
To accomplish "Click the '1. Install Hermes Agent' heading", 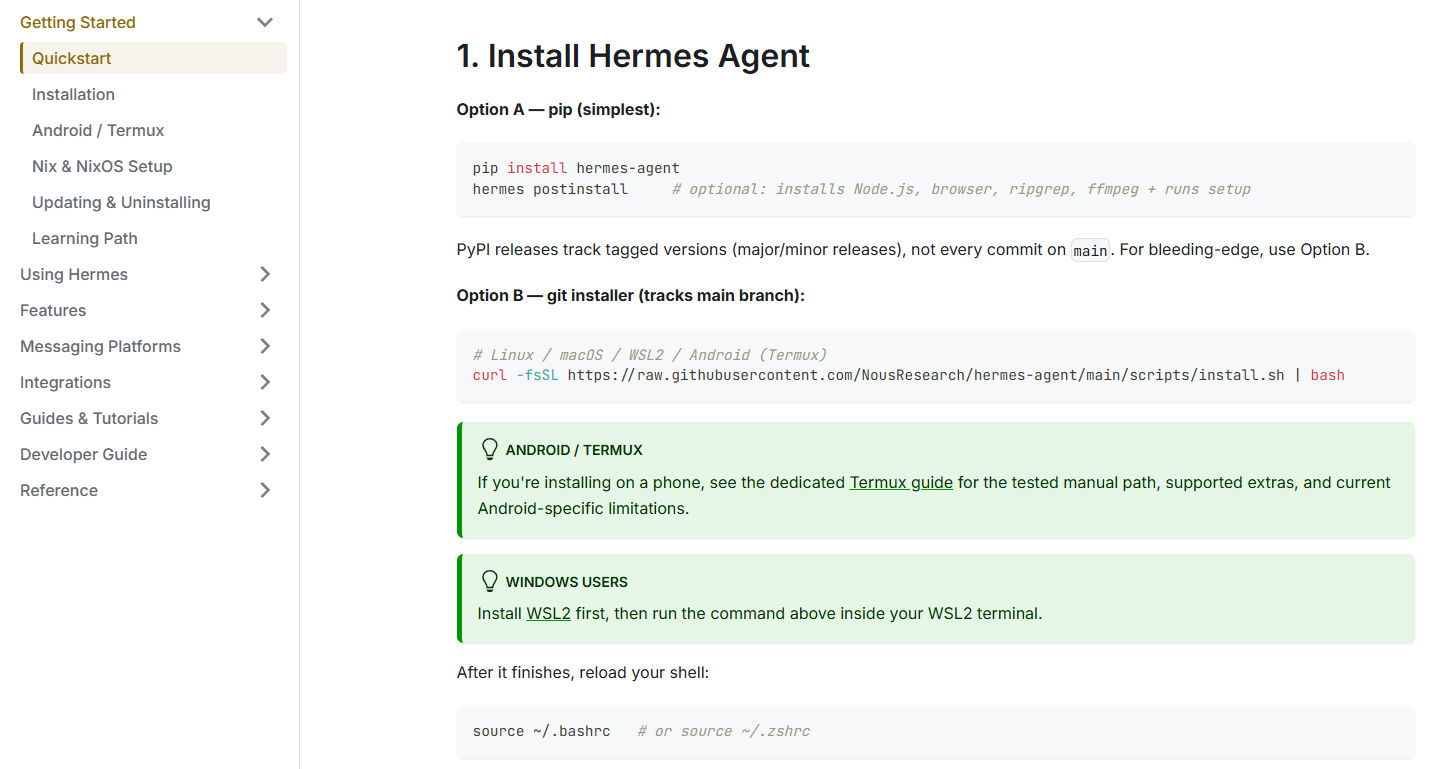I will coord(633,56).
